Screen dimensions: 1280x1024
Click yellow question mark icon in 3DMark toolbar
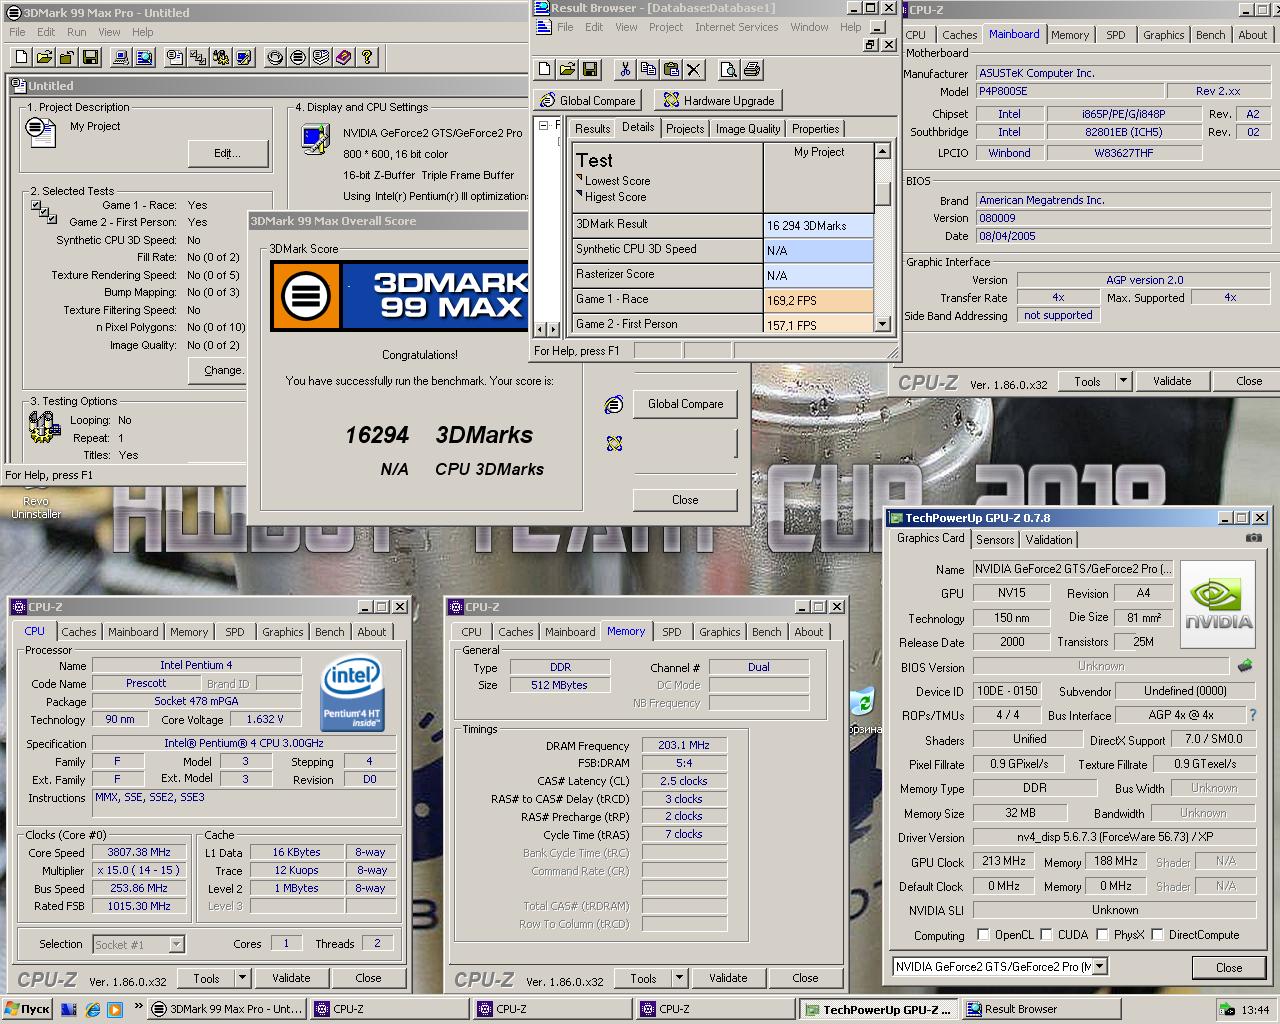pyautogui.click(x=367, y=57)
